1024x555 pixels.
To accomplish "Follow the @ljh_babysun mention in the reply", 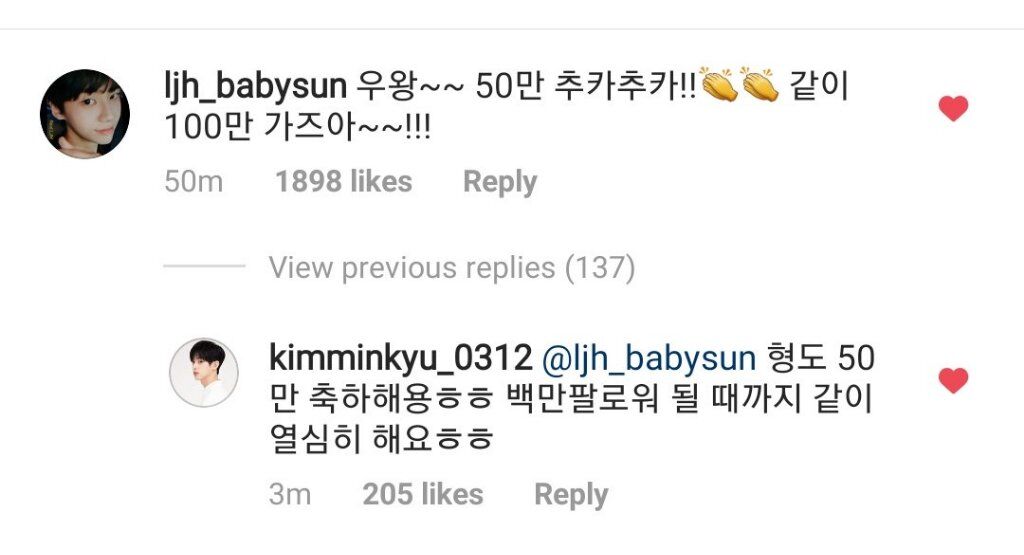I will coord(648,359).
